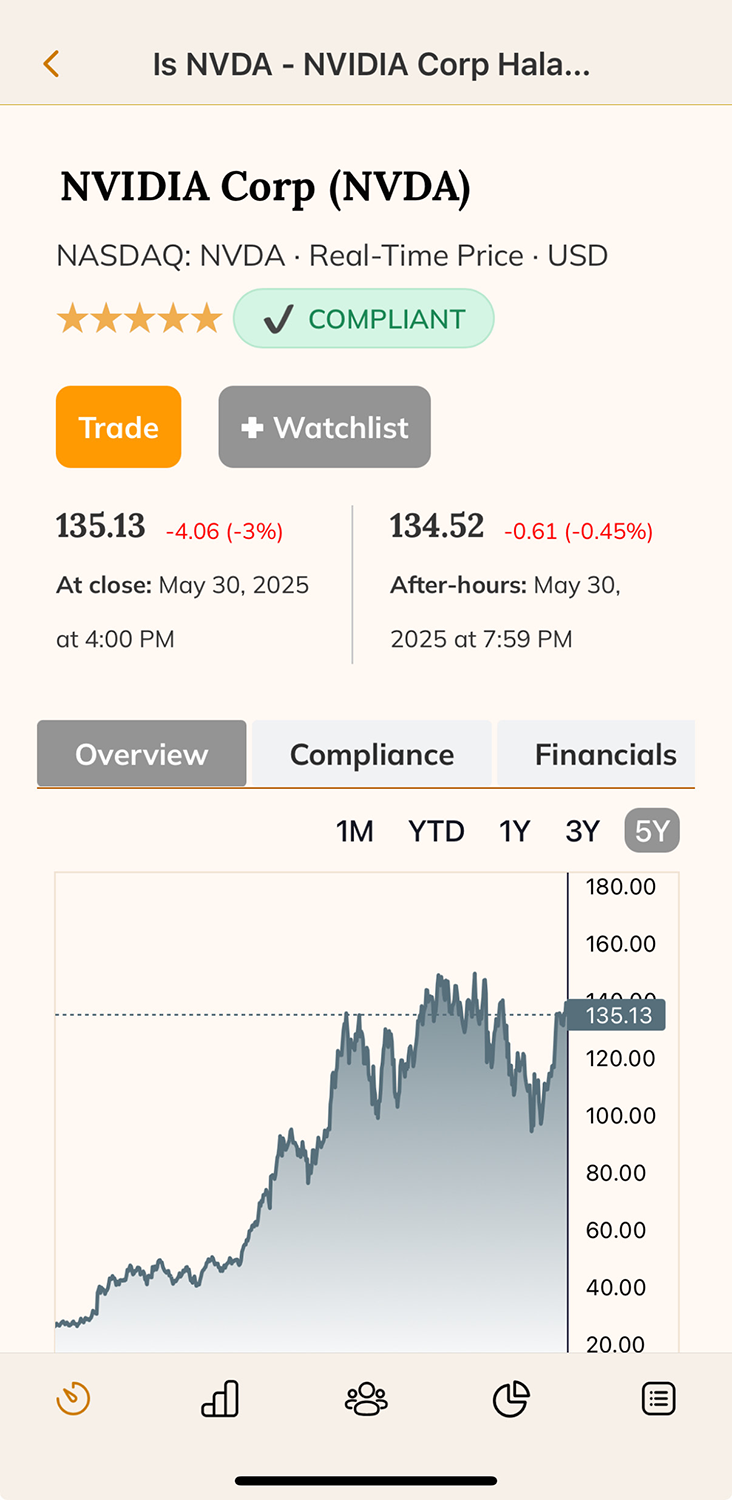
Task: Add NVDA to Watchlist
Action: 325,427
